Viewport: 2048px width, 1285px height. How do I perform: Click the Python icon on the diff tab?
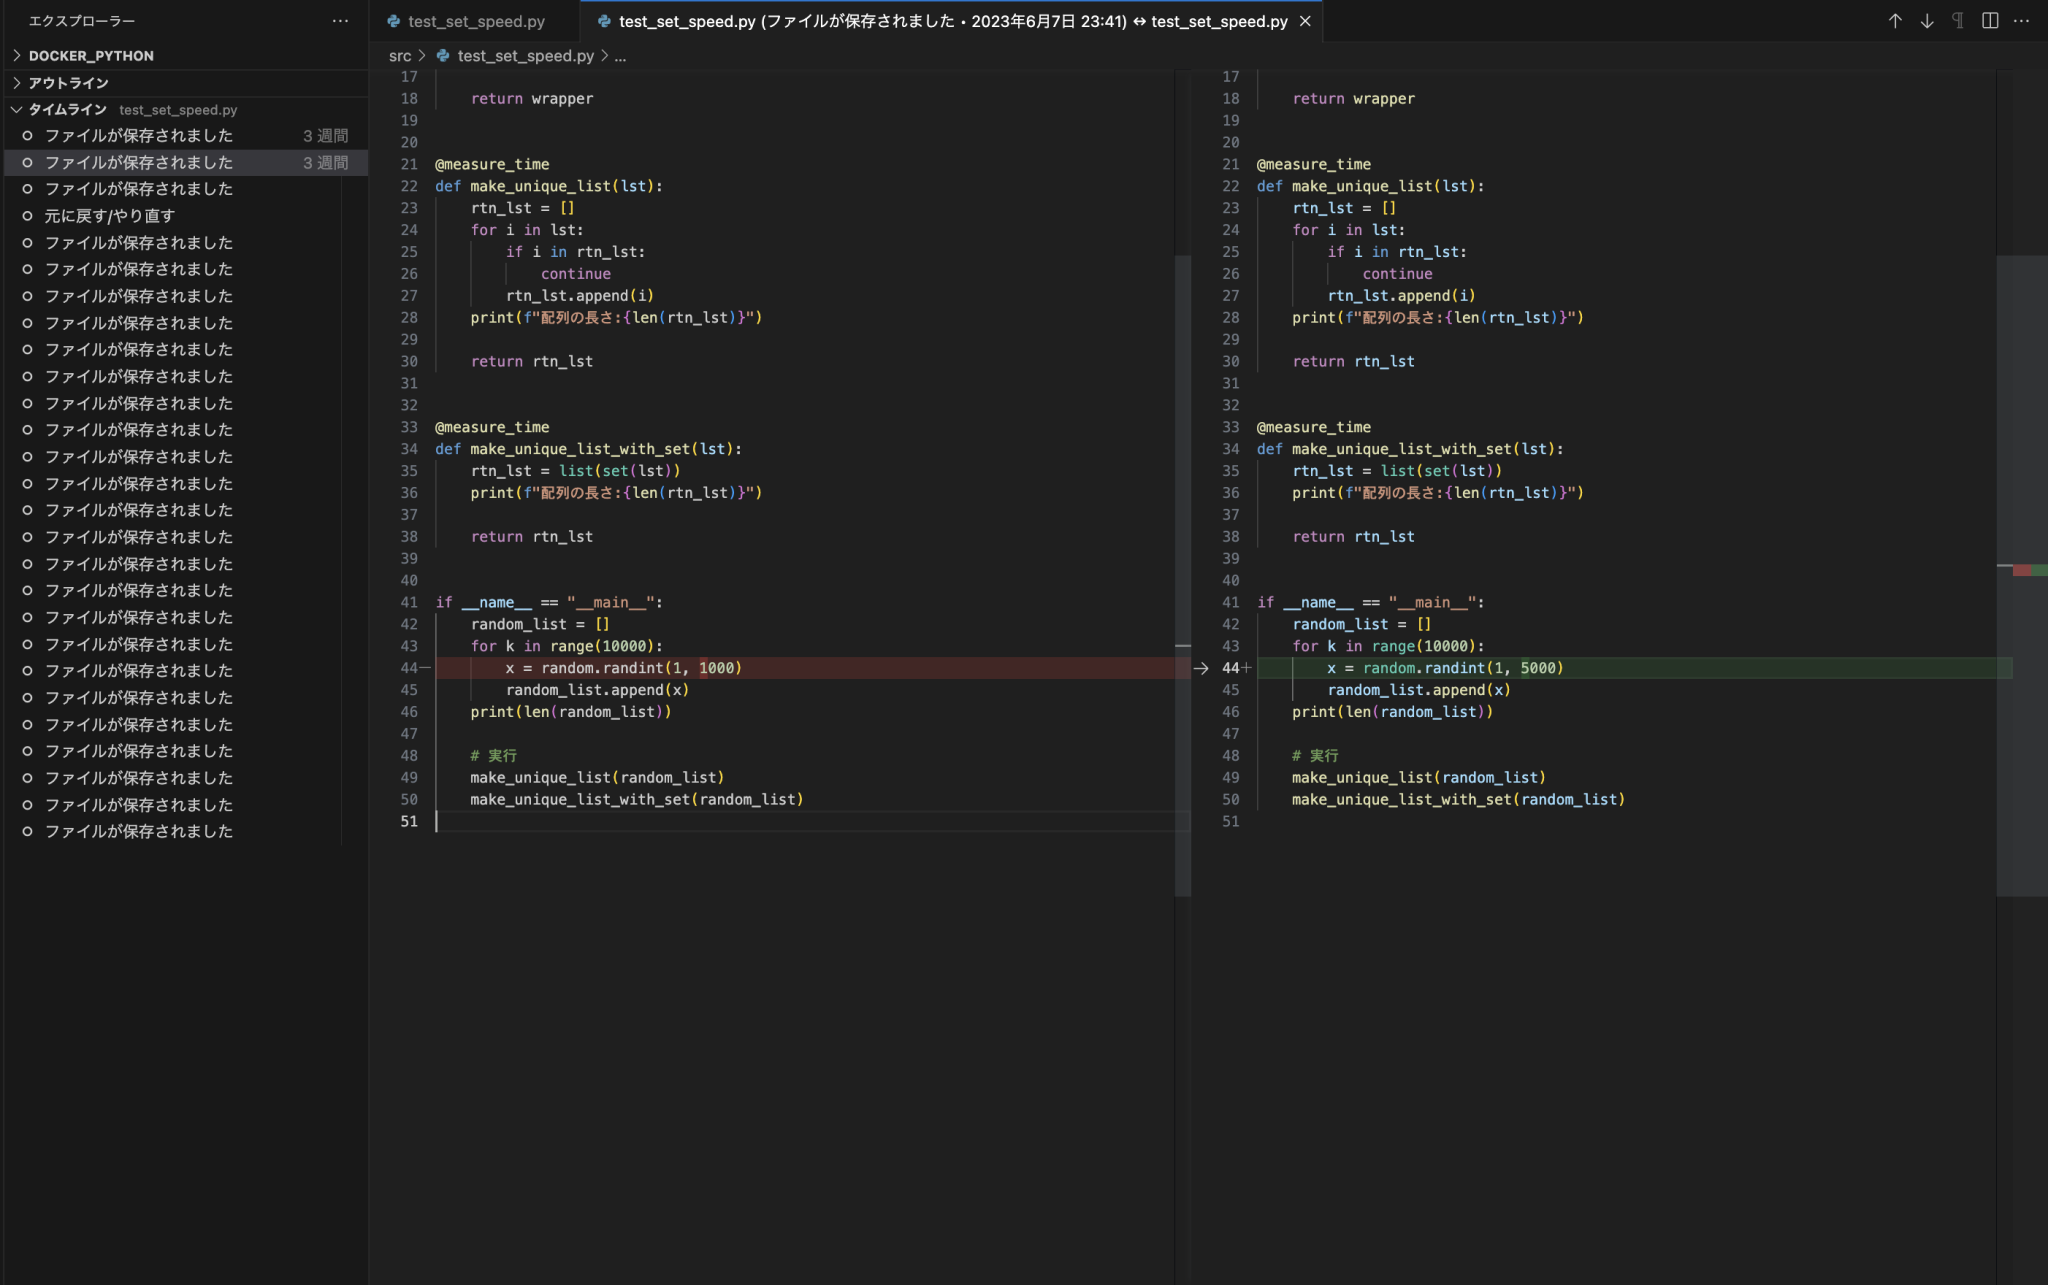coord(604,21)
